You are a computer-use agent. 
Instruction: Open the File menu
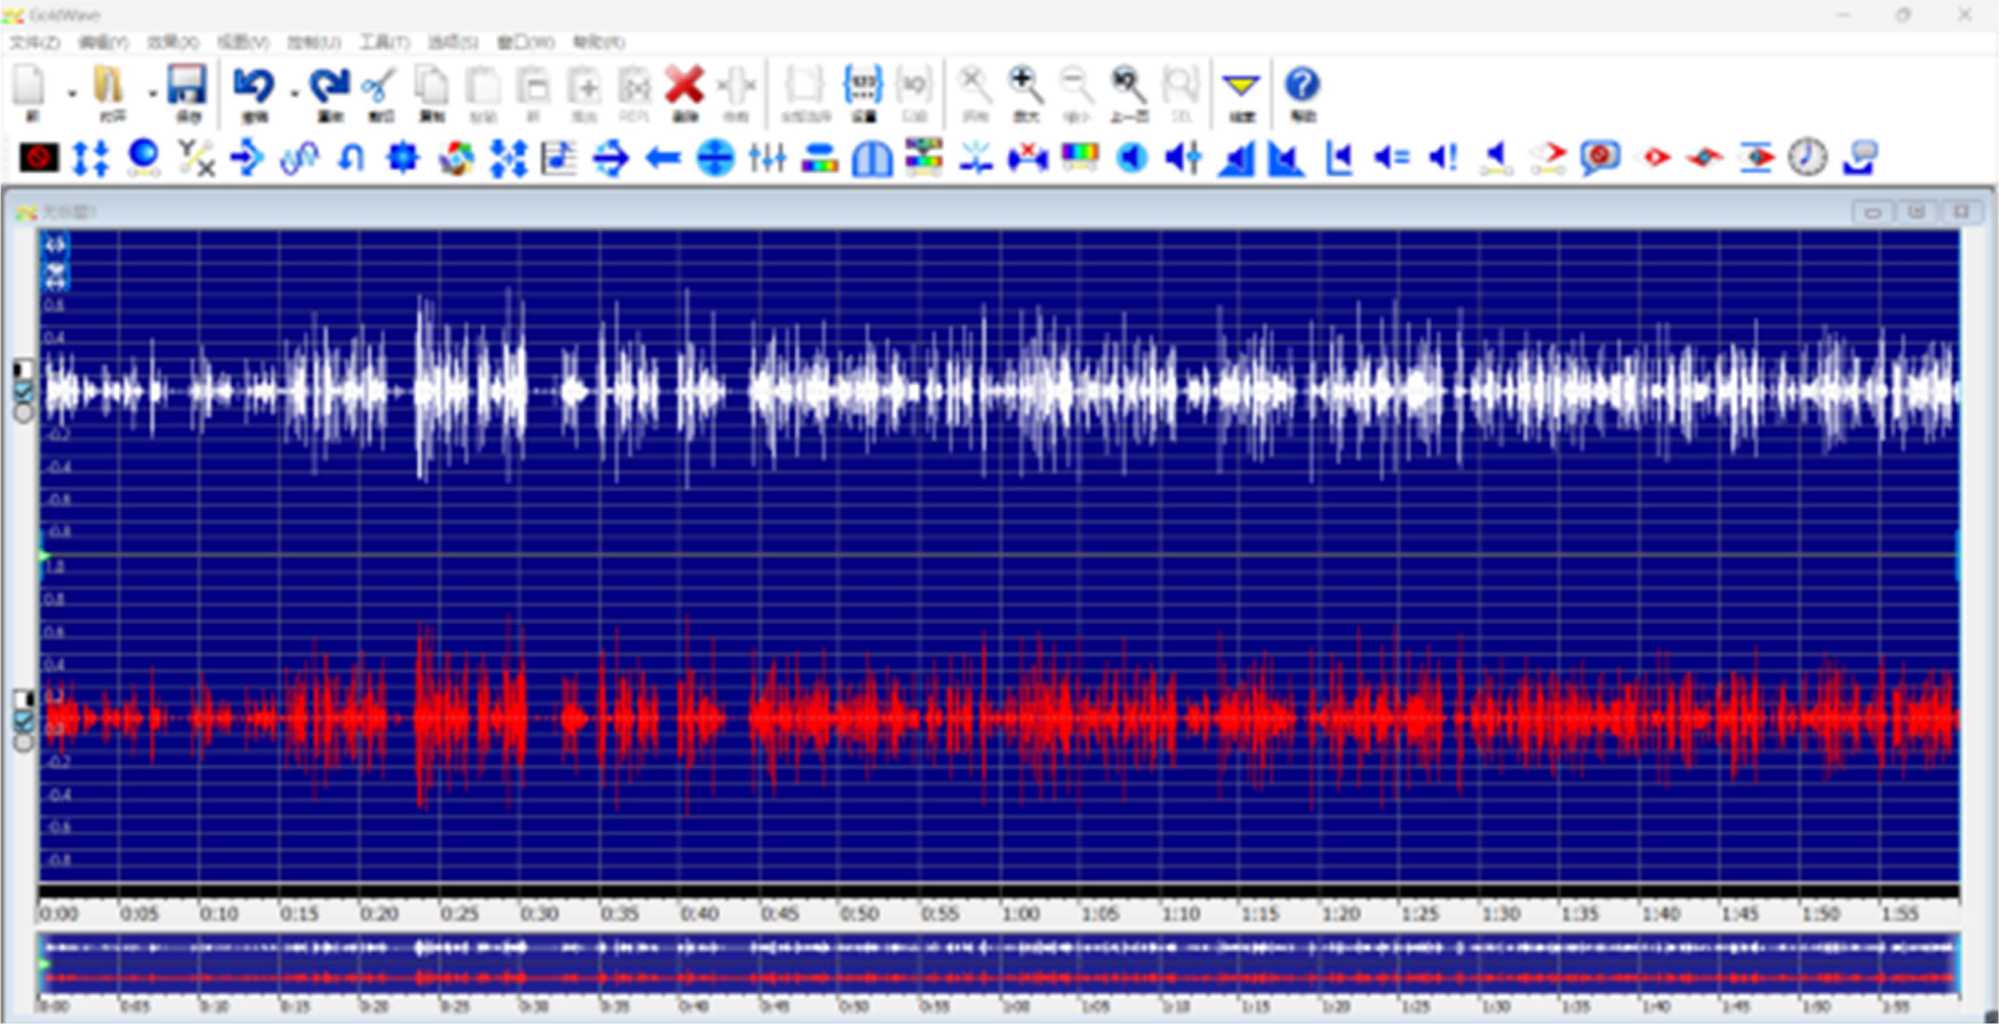(35, 42)
